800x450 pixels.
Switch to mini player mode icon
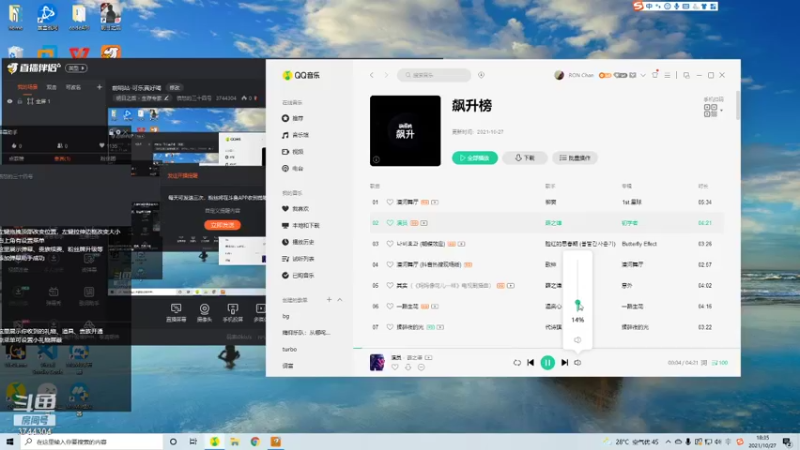click(x=686, y=75)
